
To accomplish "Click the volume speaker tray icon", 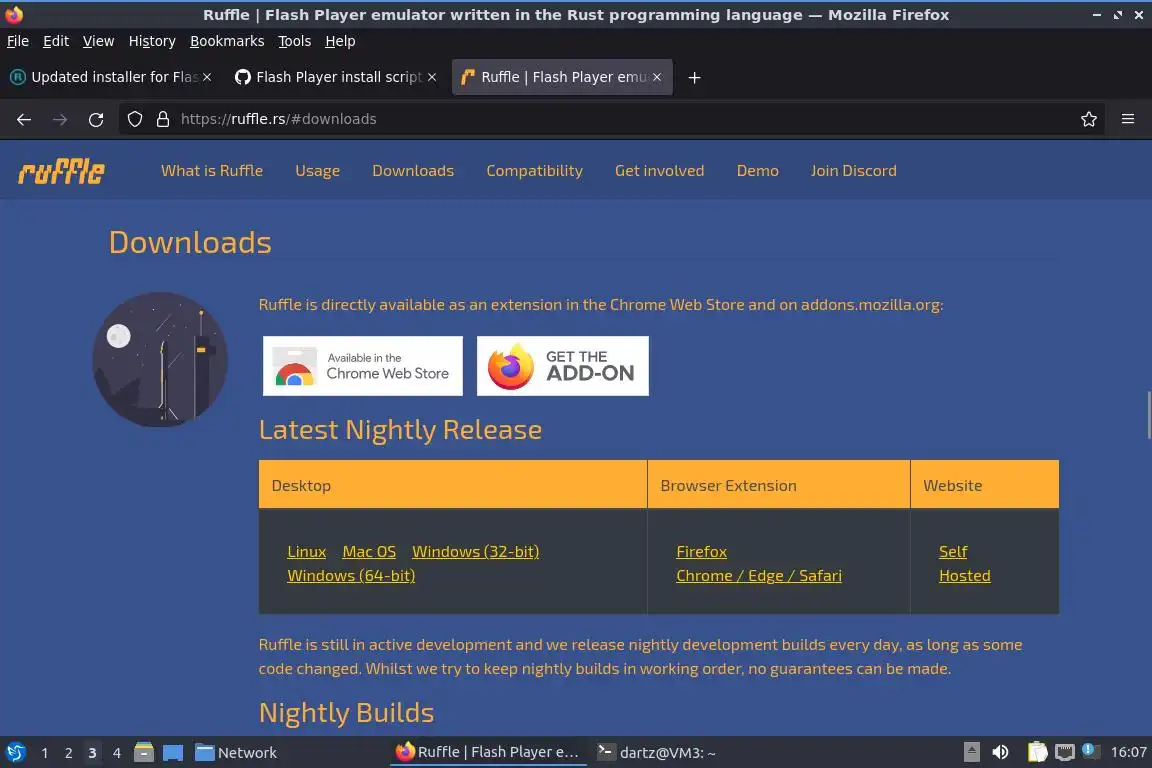I will pyautogui.click(x=1000, y=752).
